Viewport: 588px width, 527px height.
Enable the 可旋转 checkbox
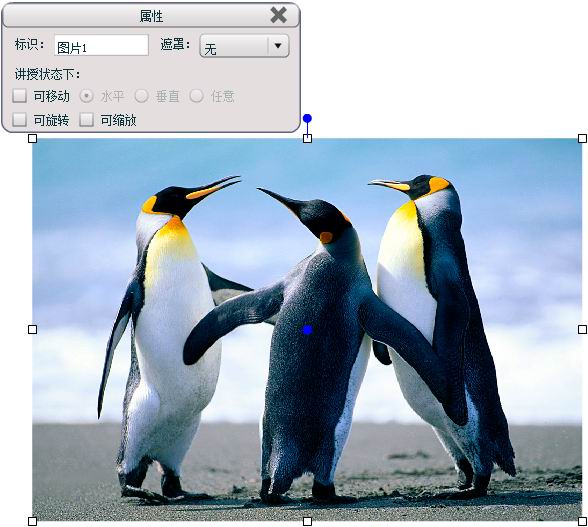coord(20,120)
